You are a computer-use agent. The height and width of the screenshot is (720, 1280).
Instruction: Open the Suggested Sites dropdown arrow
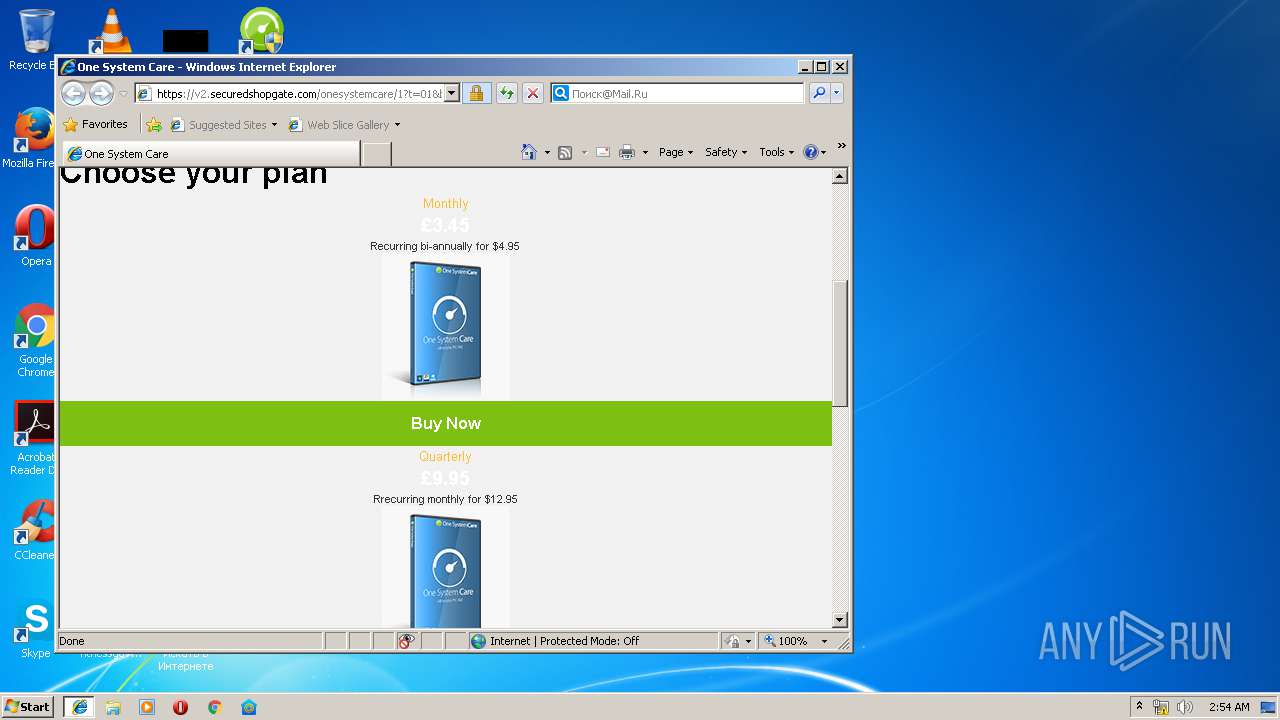(274, 125)
